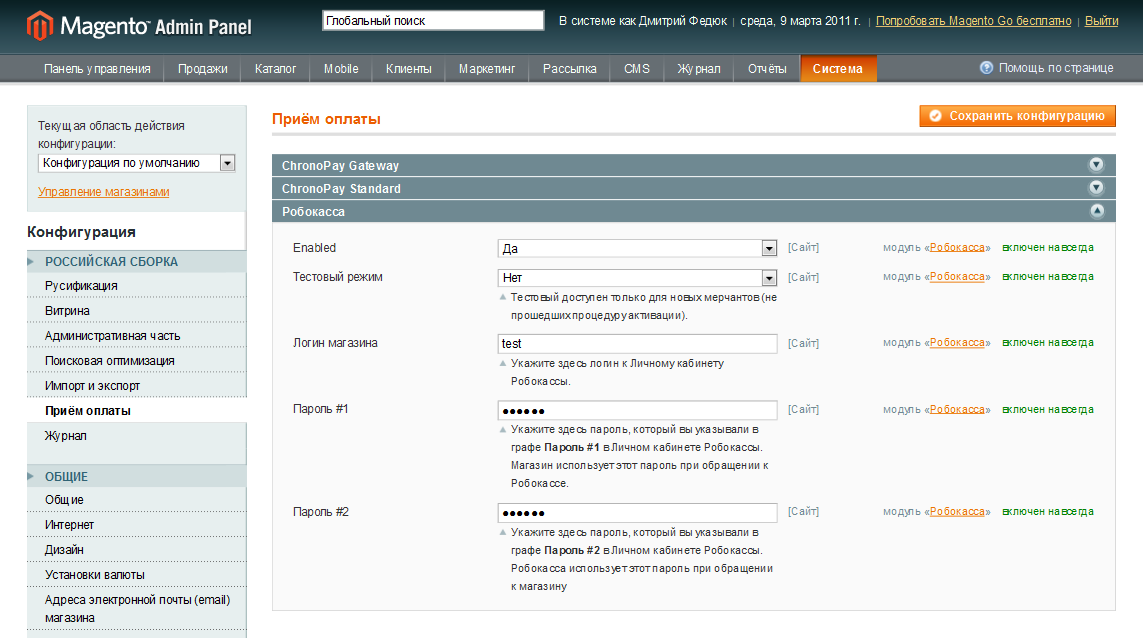
Task: Log out via Выйти link
Action: pos(1101,20)
